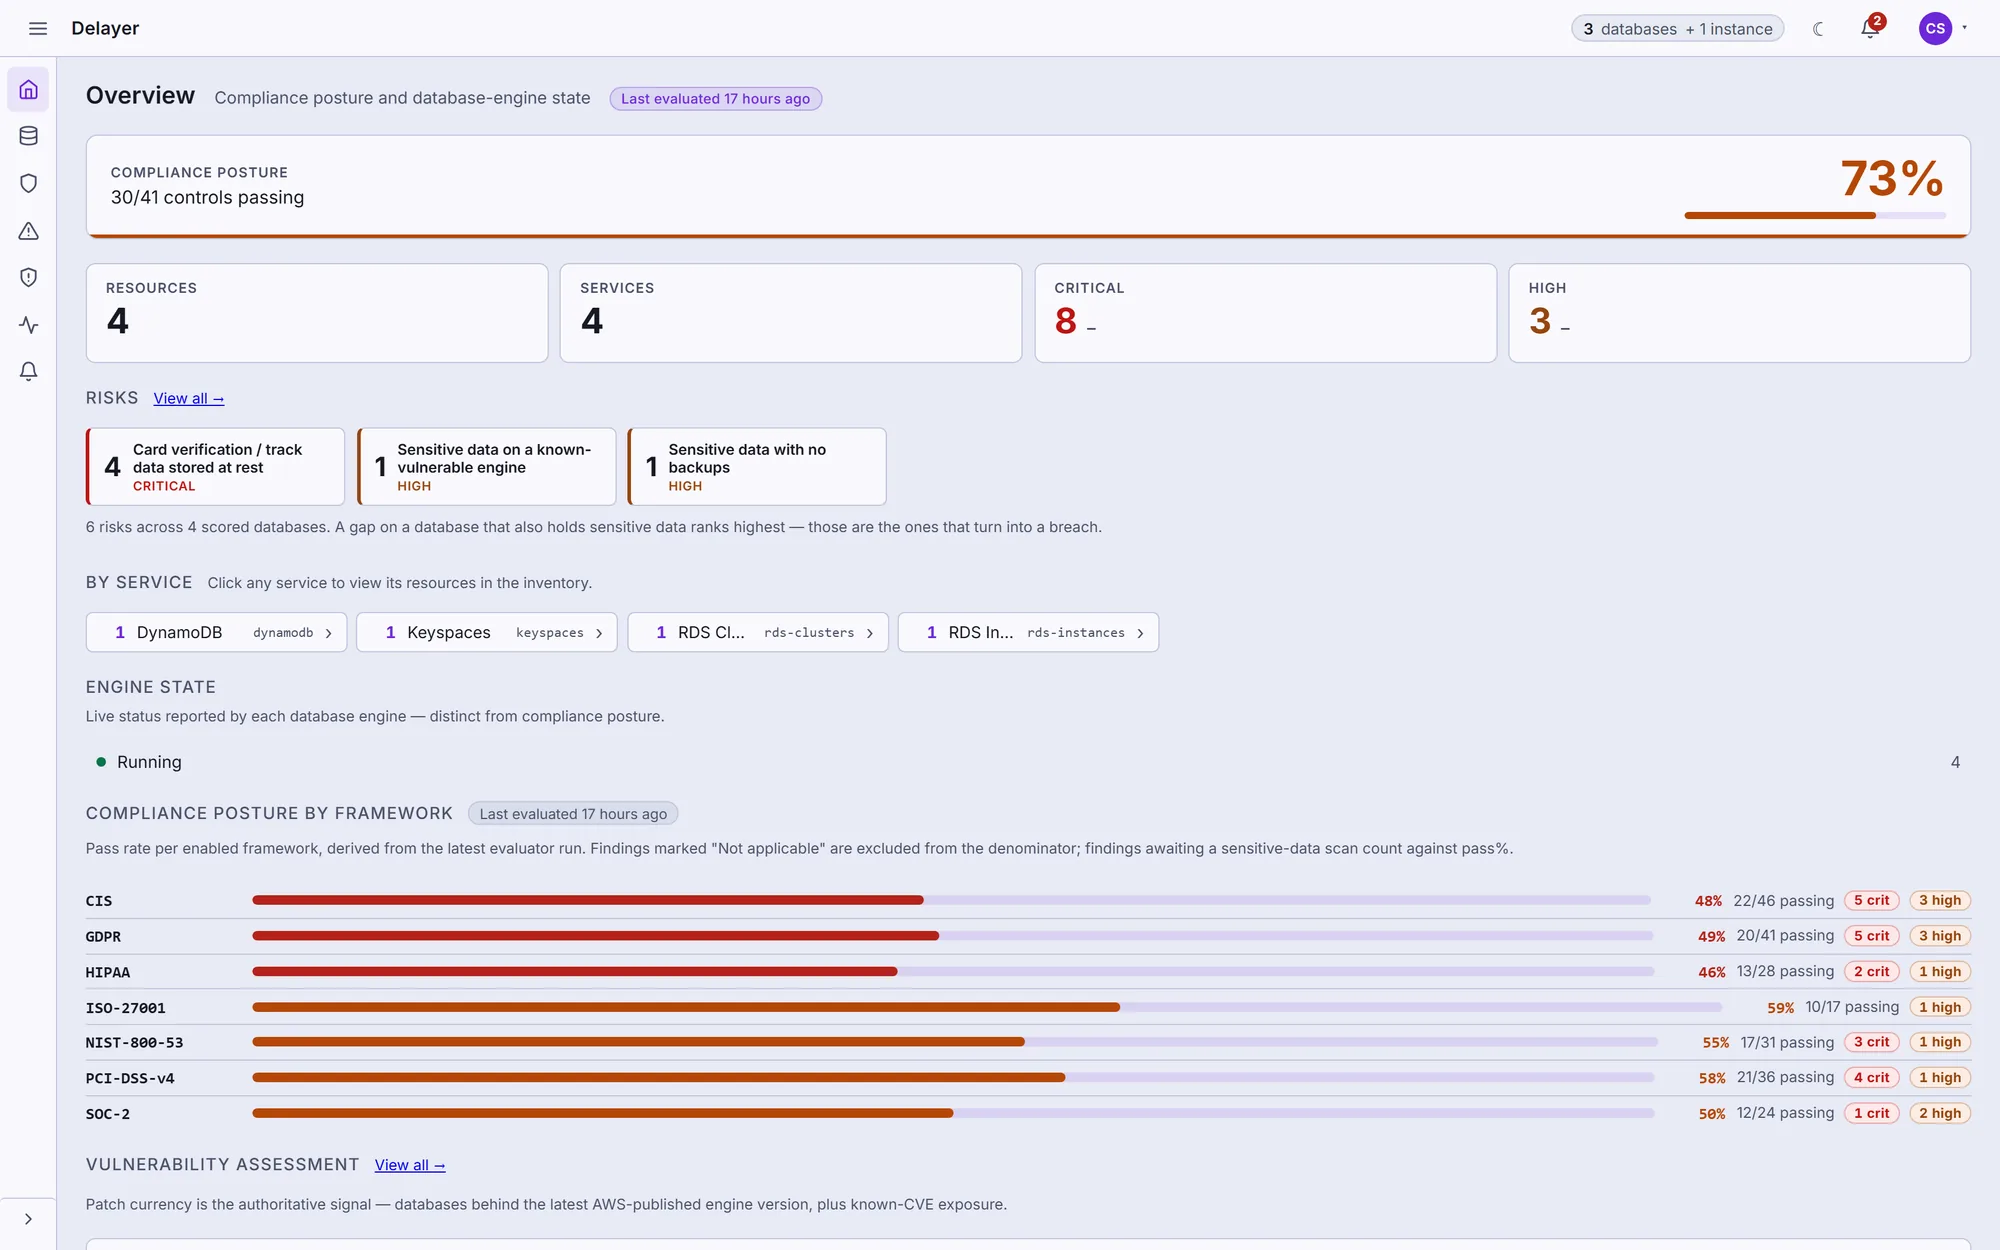Select the Keyspaces service label
Viewport: 2000px width, 1250px height.
click(449, 632)
